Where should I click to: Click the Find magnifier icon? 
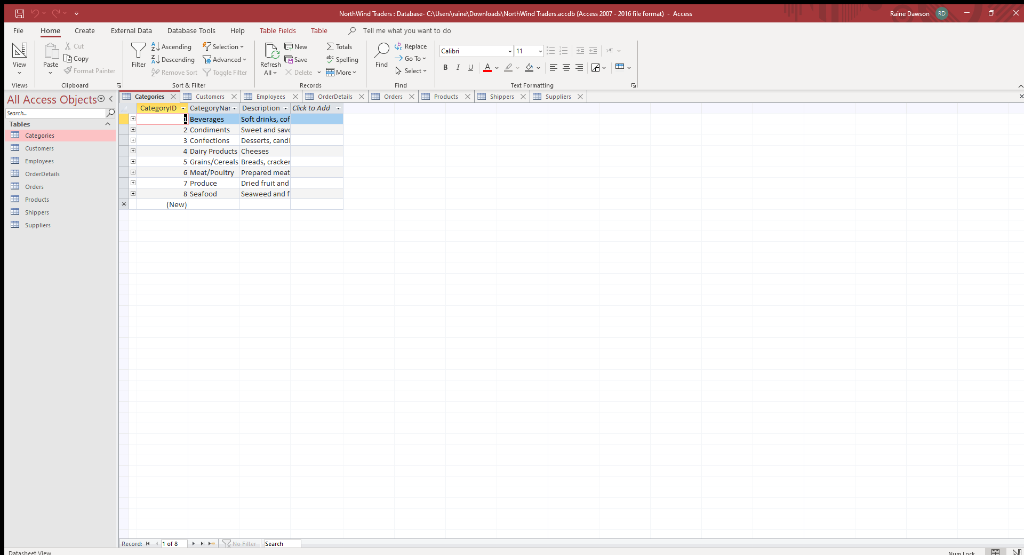click(381, 51)
